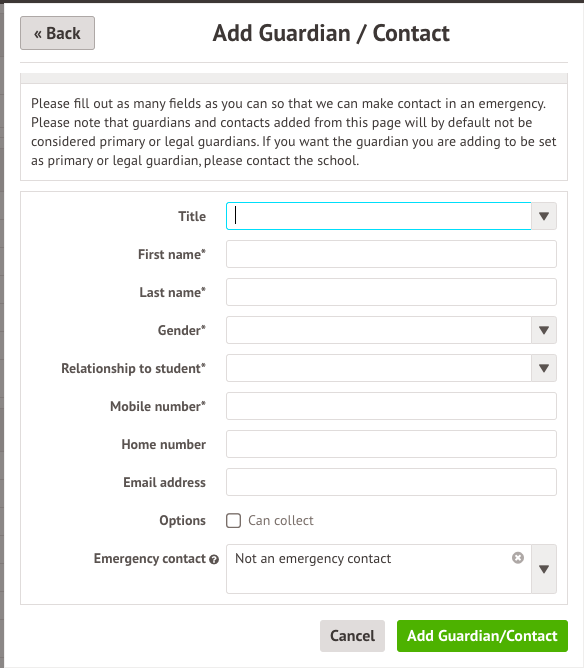Expand the Gender dropdown arrow
The image size is (584, 668).
(544, 330)
